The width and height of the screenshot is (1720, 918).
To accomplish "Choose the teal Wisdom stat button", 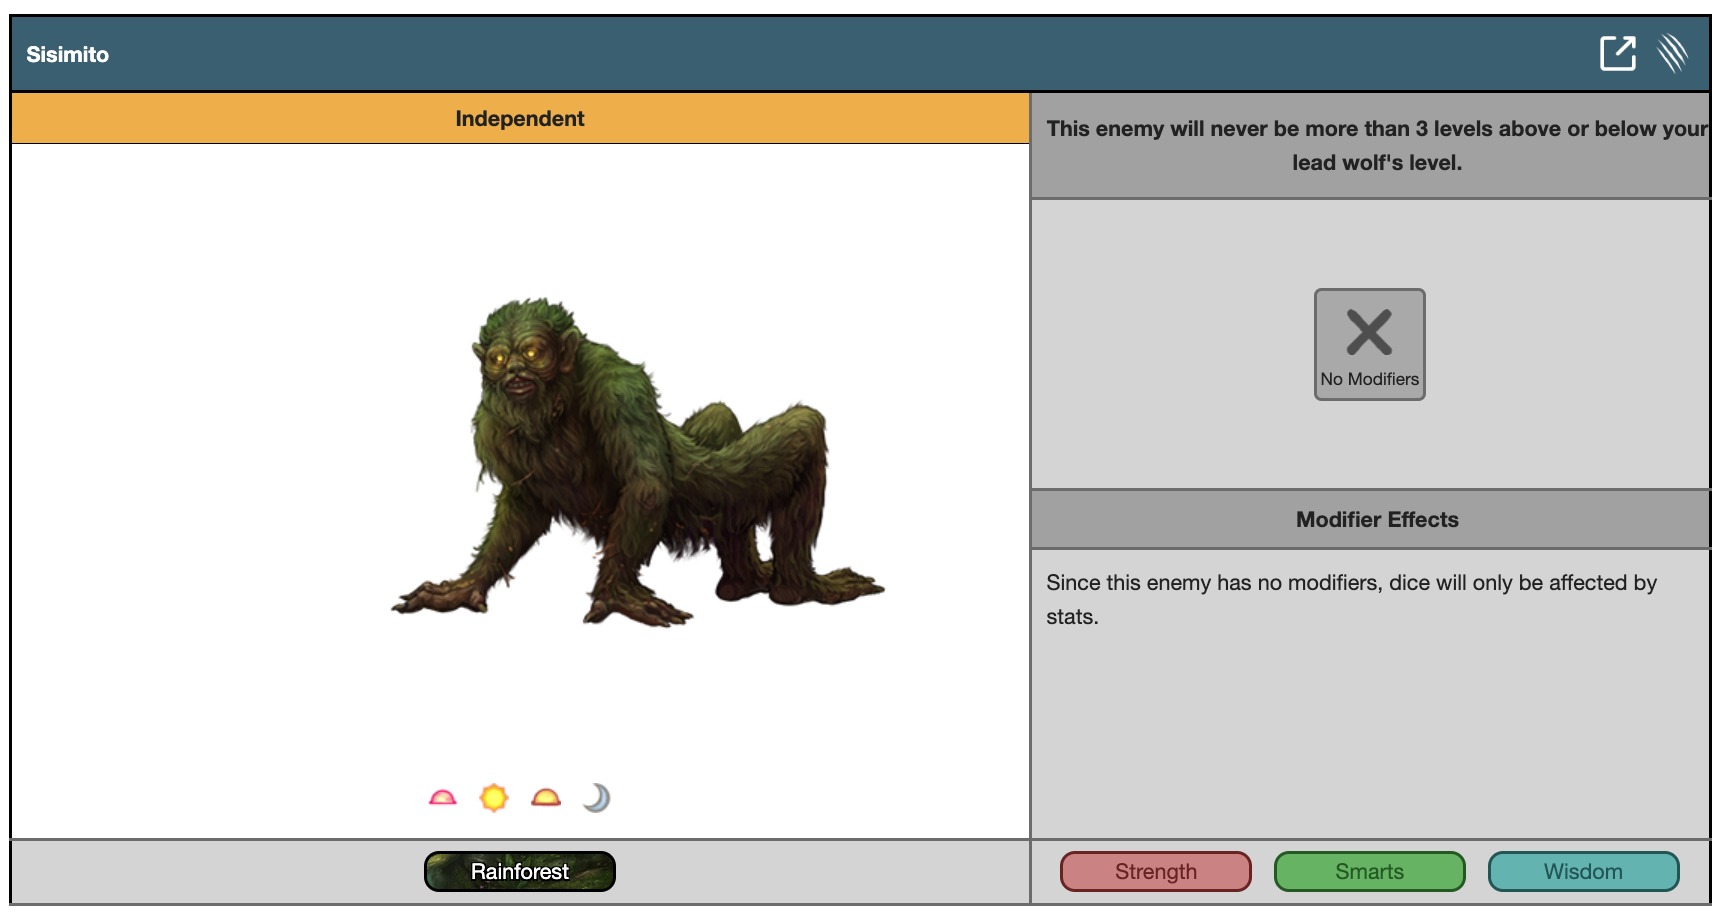I will (1583, 871).
